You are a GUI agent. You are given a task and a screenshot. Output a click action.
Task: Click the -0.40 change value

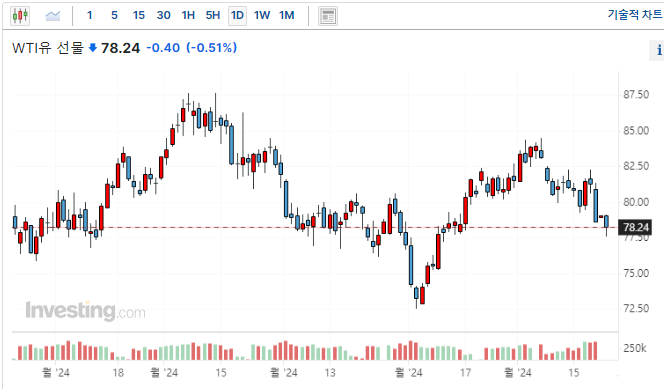click(163, 48)
